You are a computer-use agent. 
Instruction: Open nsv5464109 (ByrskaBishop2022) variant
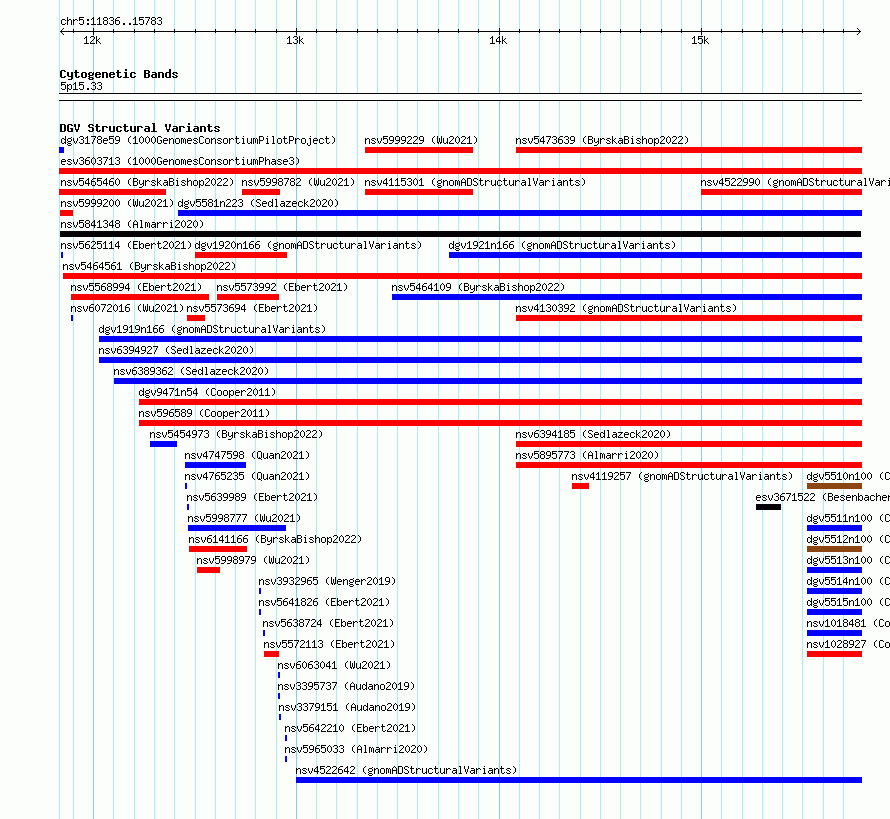tap(478, 287)
